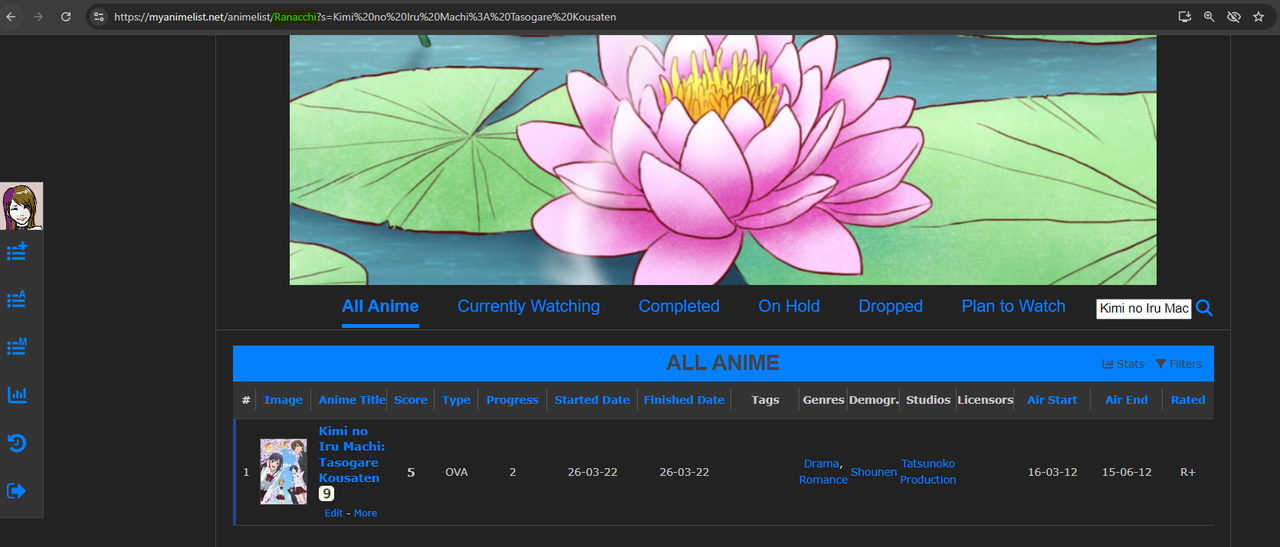Viewport: 1280px width, 547px height.
Task: Click the water lily banner image
Action: point(723,160)
